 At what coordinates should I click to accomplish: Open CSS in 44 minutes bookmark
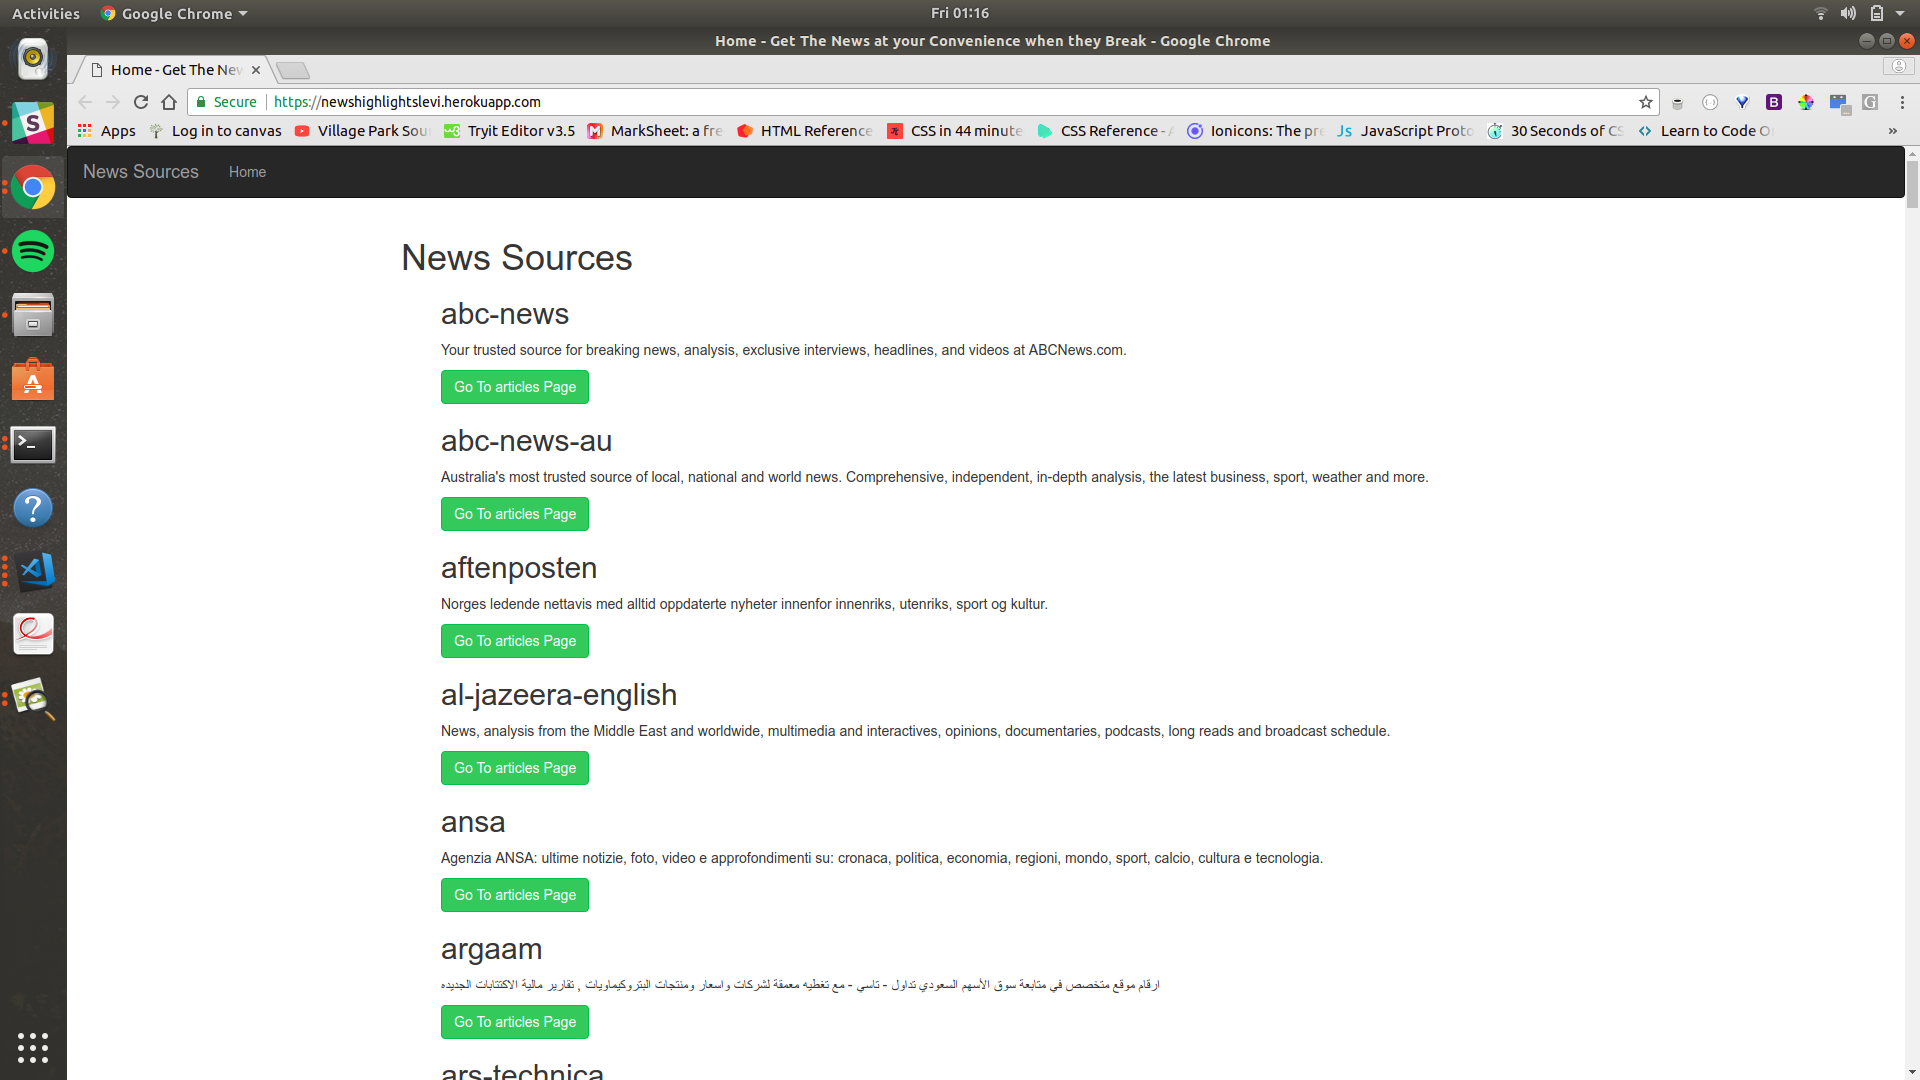coord(955,131)
